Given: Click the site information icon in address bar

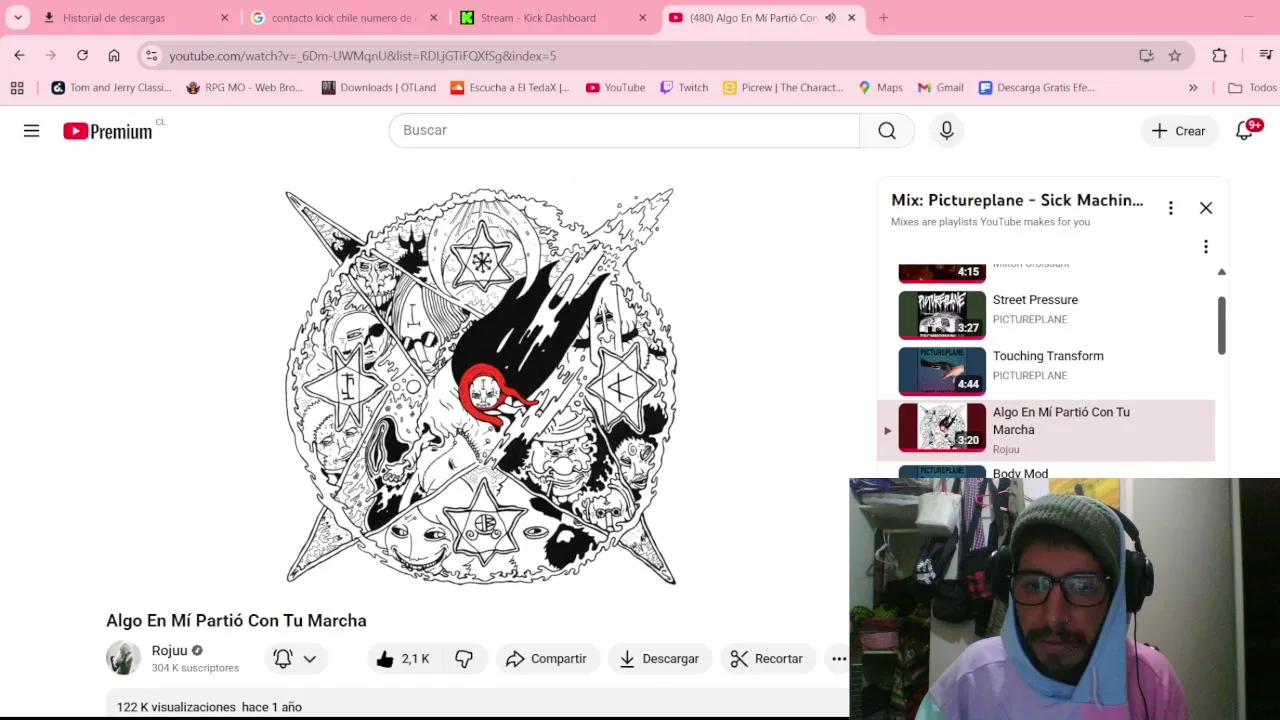Looking at the screenshot, I should coord(151,56).
